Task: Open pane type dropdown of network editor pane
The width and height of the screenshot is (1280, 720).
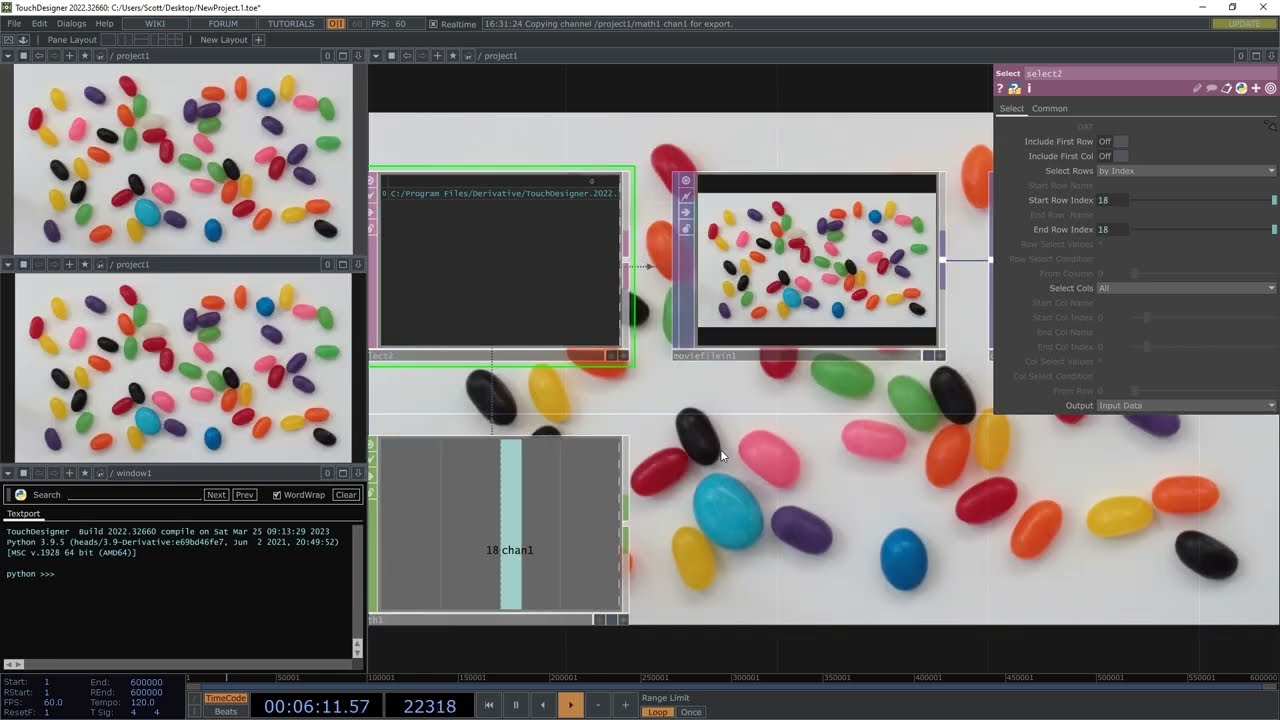Action: [376, 56]
